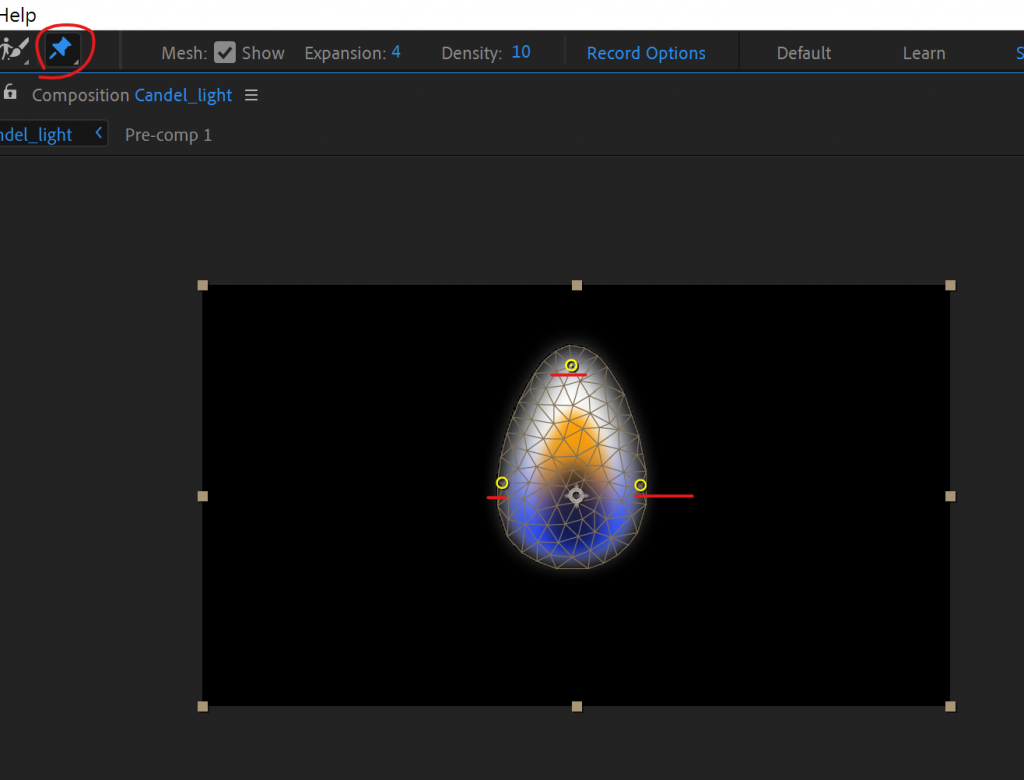Open the Composition panel menu icon
Screen dimensions: 1024x780
(251, 95)
